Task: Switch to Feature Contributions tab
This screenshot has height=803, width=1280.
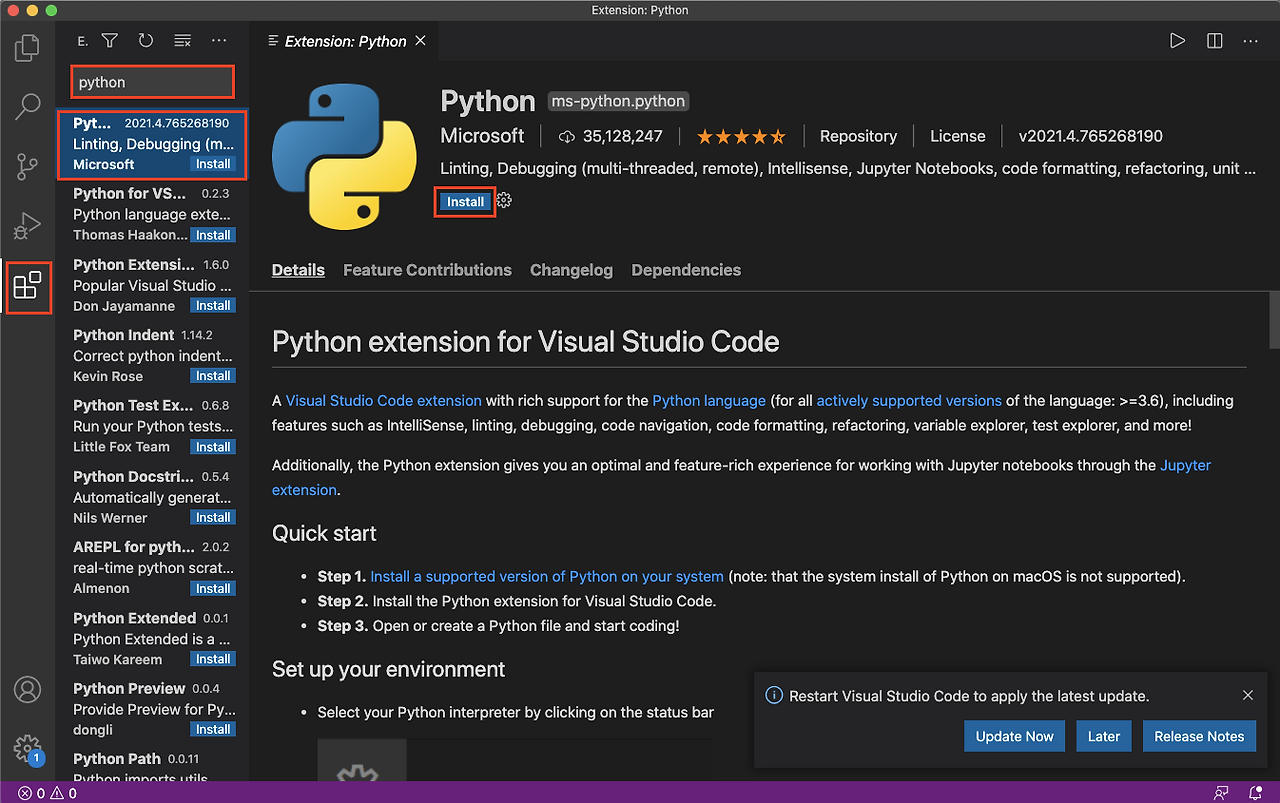Action: pyautogui.click(x=427, y=270)
